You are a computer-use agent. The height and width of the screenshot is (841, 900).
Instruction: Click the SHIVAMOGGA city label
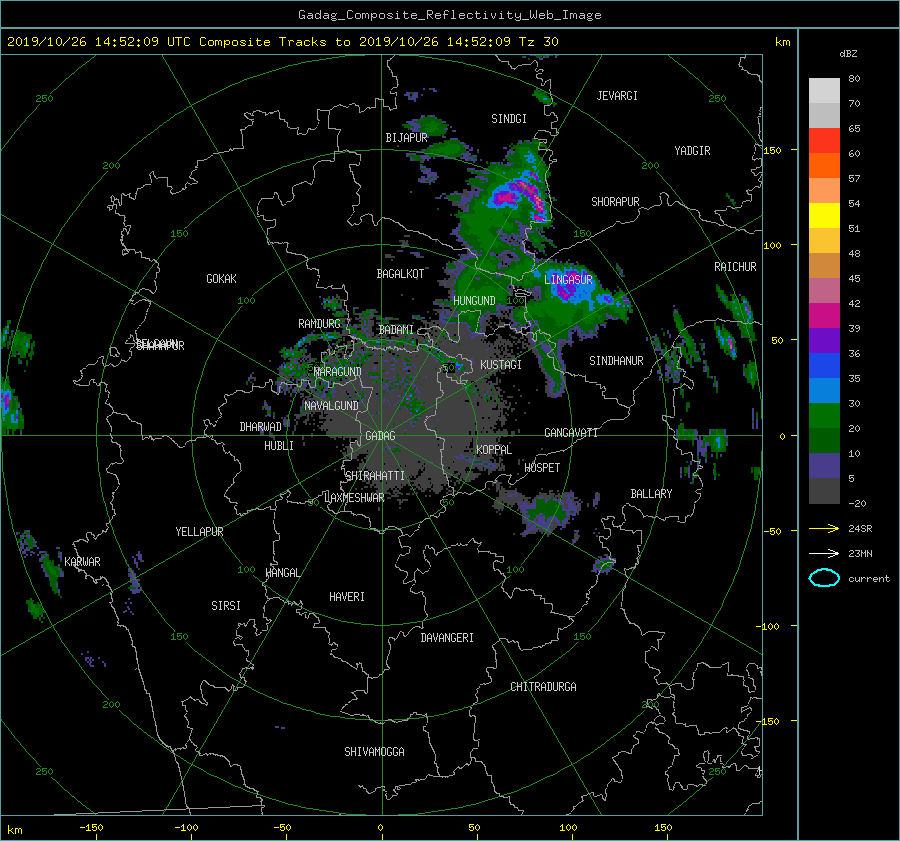point(374,752)
